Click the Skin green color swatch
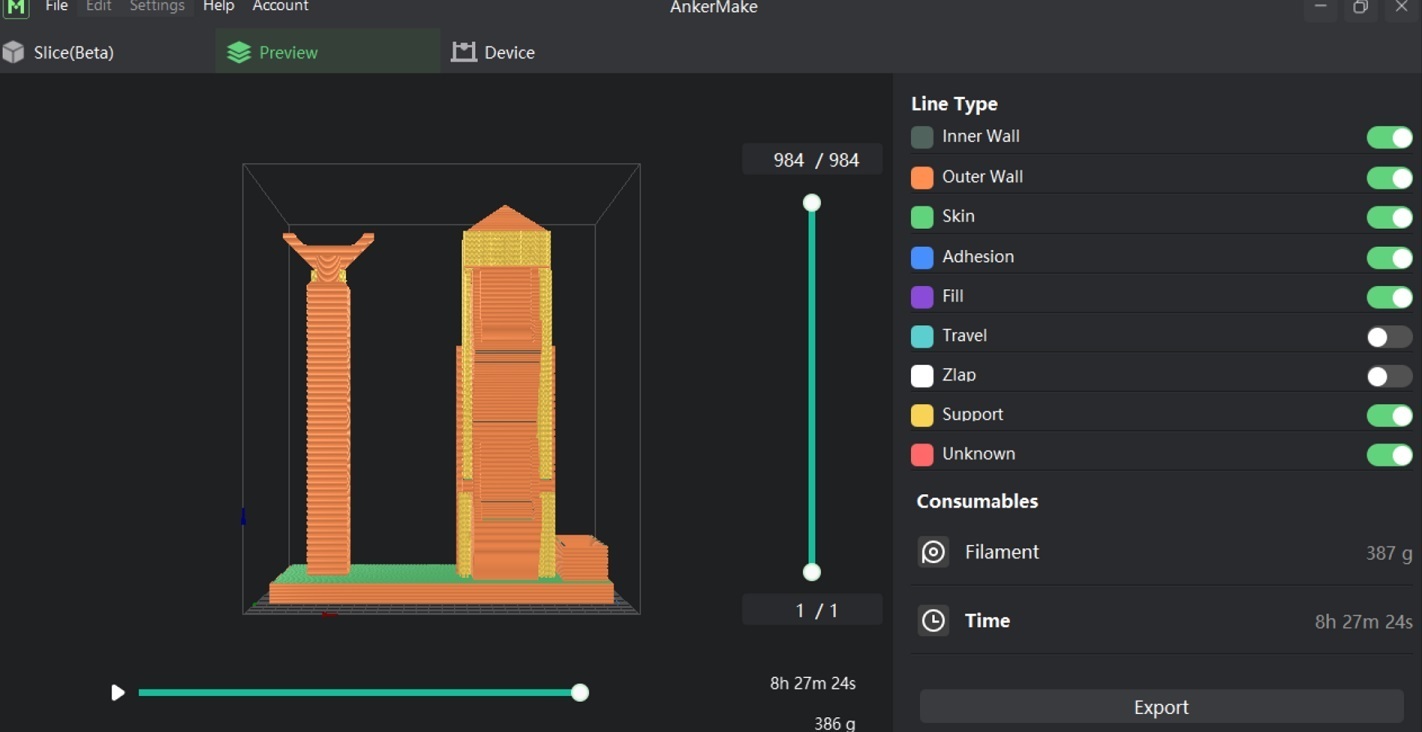Viewport: 1422px width, 732px height. (x=922, y=217)
